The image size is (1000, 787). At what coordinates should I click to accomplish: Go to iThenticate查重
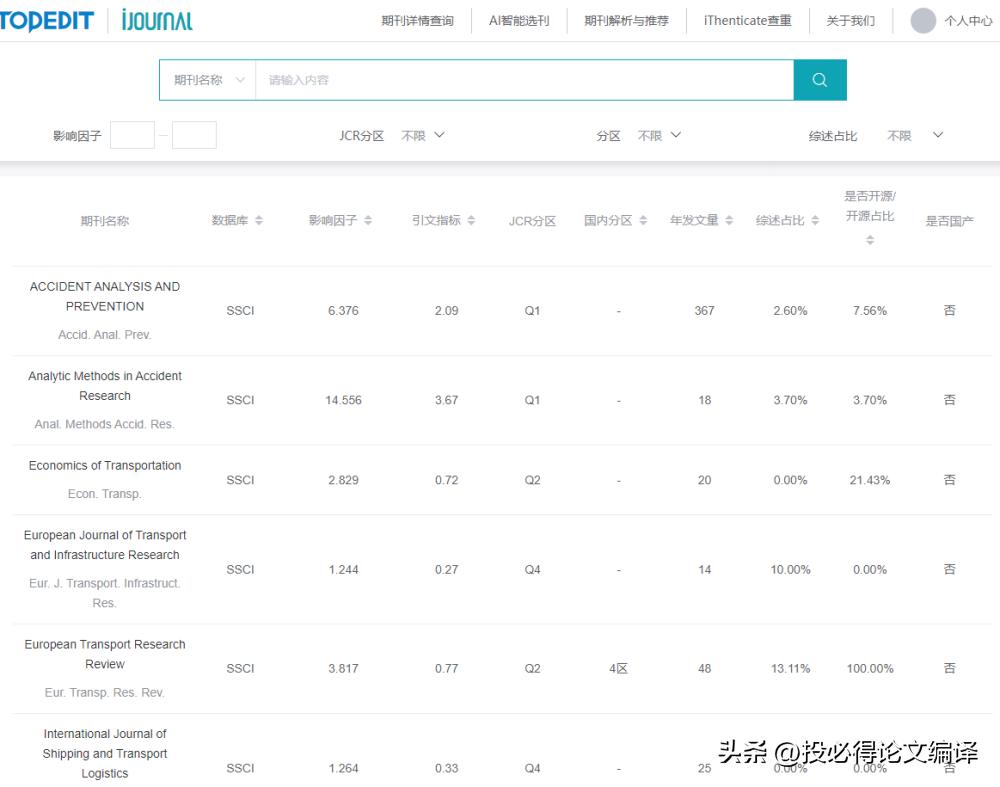747,19
